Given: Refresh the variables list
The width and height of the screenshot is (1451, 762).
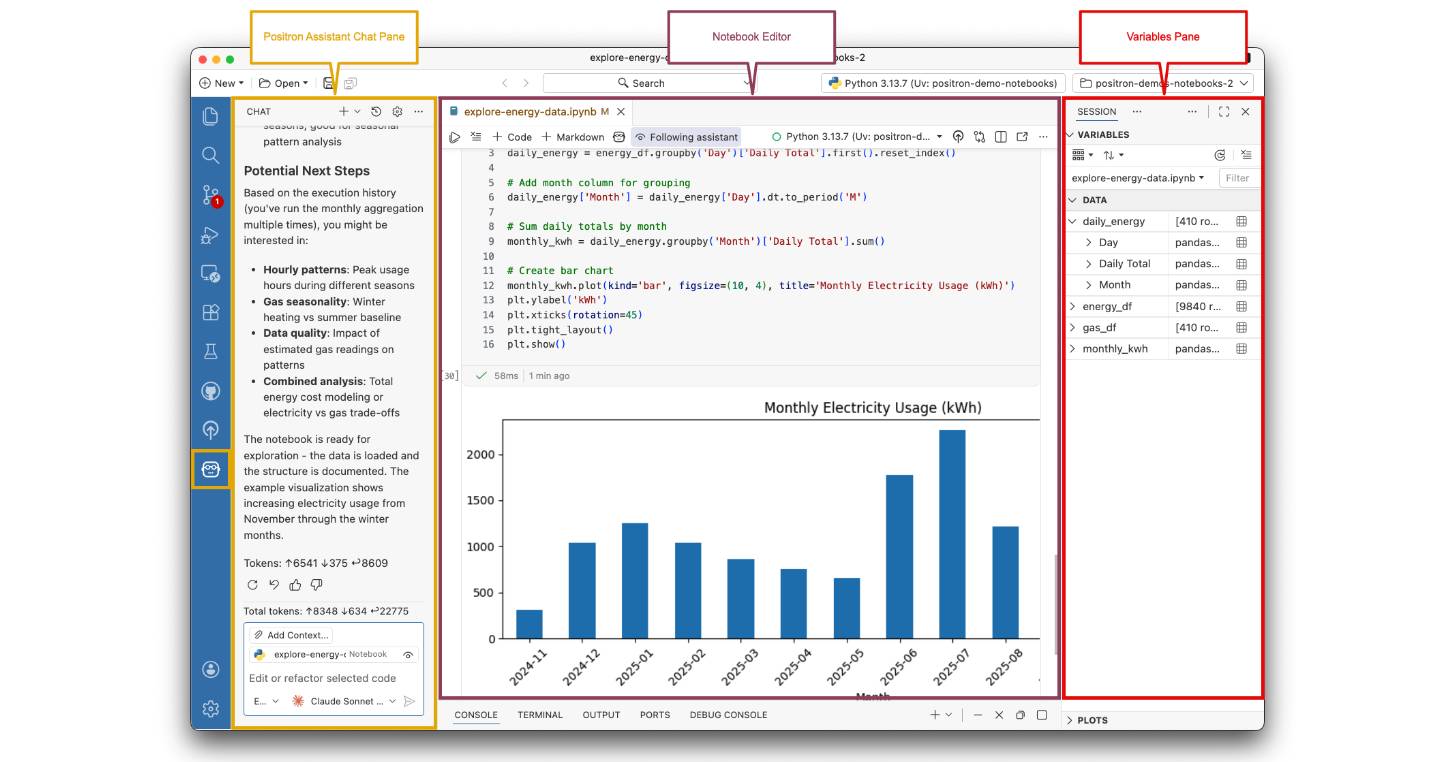Looking at the screenshot, I should (x=1219, y=155).
